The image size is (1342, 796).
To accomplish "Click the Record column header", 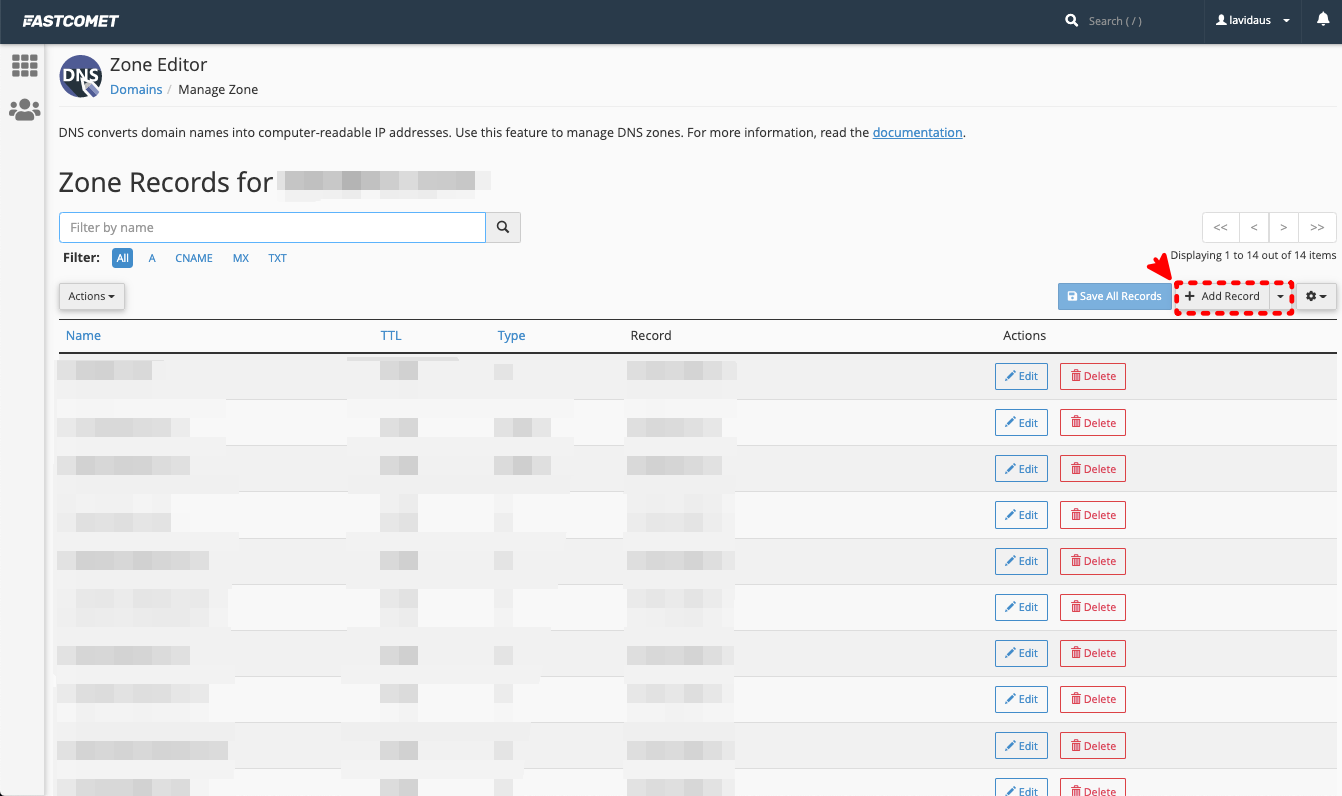I will pos(651,336).
